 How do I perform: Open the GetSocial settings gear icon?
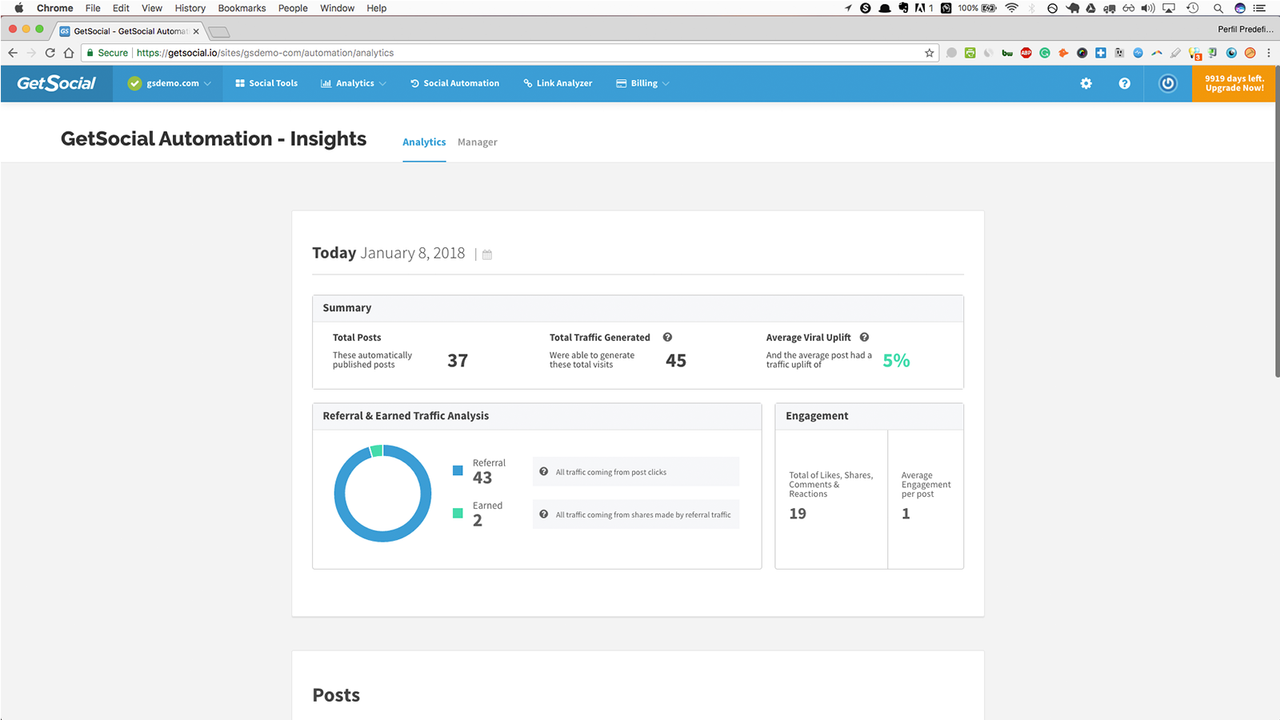pos(1086,83)
